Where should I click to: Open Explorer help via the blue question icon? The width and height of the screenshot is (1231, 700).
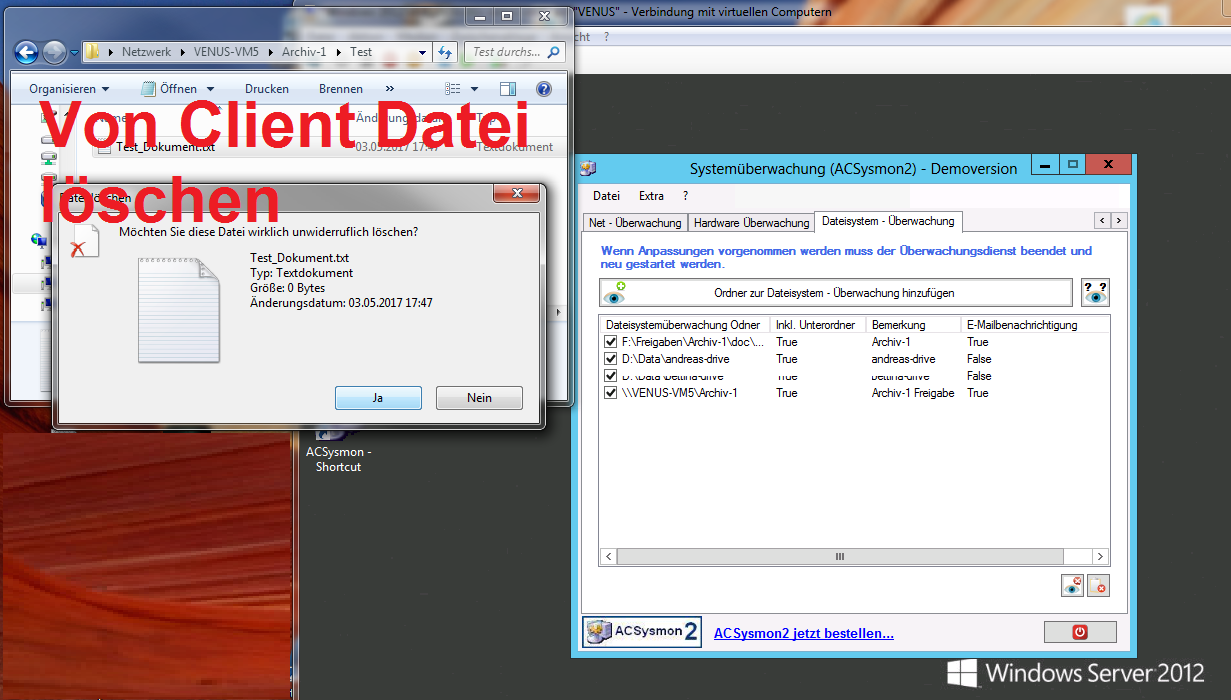pyautogui.click(x=544, y=89)
